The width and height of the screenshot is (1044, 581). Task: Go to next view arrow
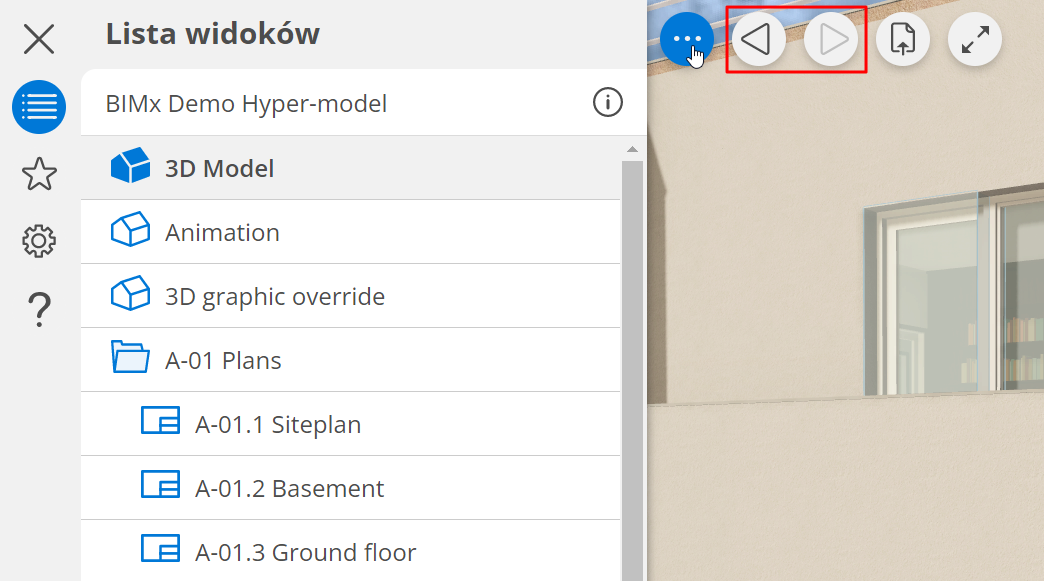[x=831, y=40]
